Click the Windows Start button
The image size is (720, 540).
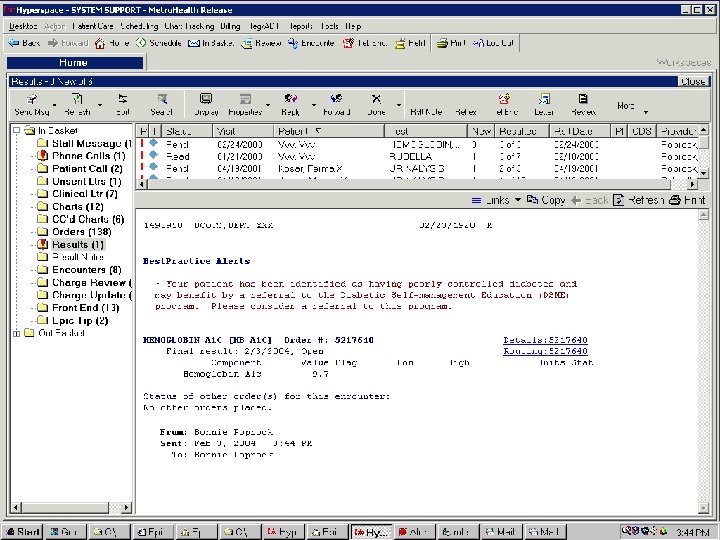pyautogui.click(x=22, y=532)
